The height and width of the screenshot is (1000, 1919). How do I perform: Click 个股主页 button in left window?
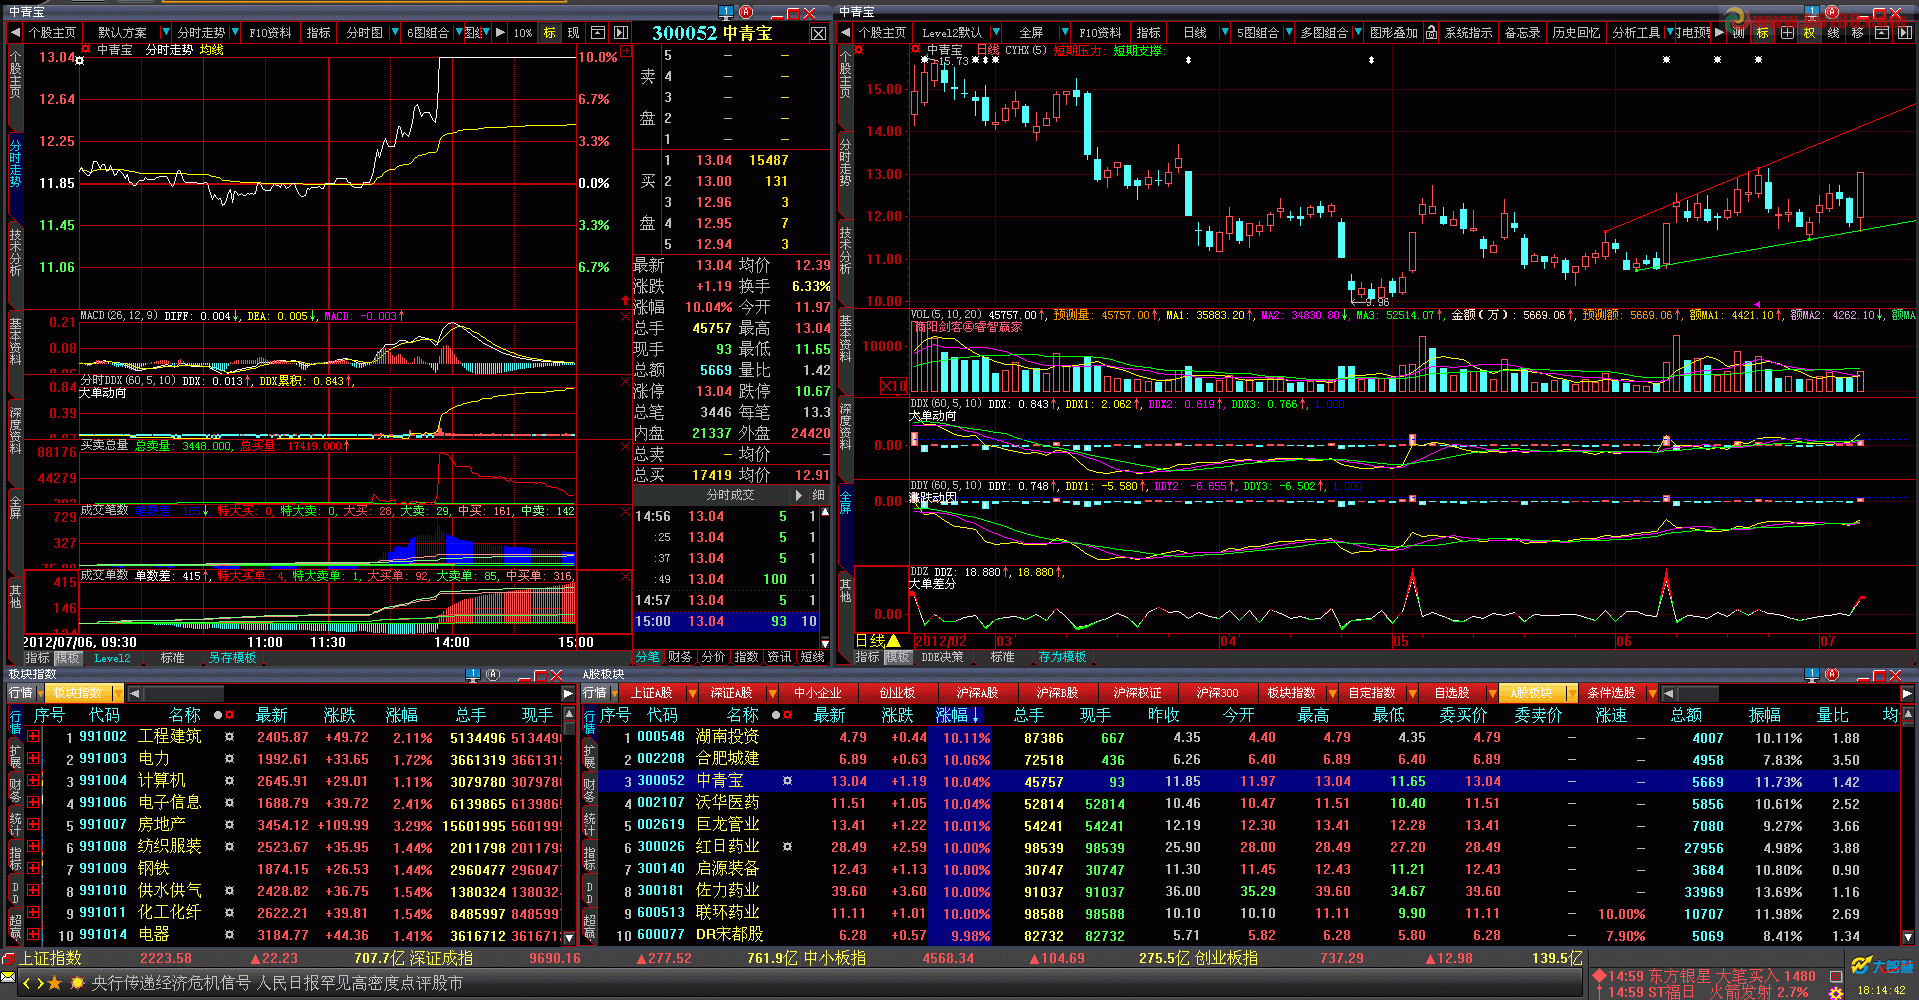[52, 33]
